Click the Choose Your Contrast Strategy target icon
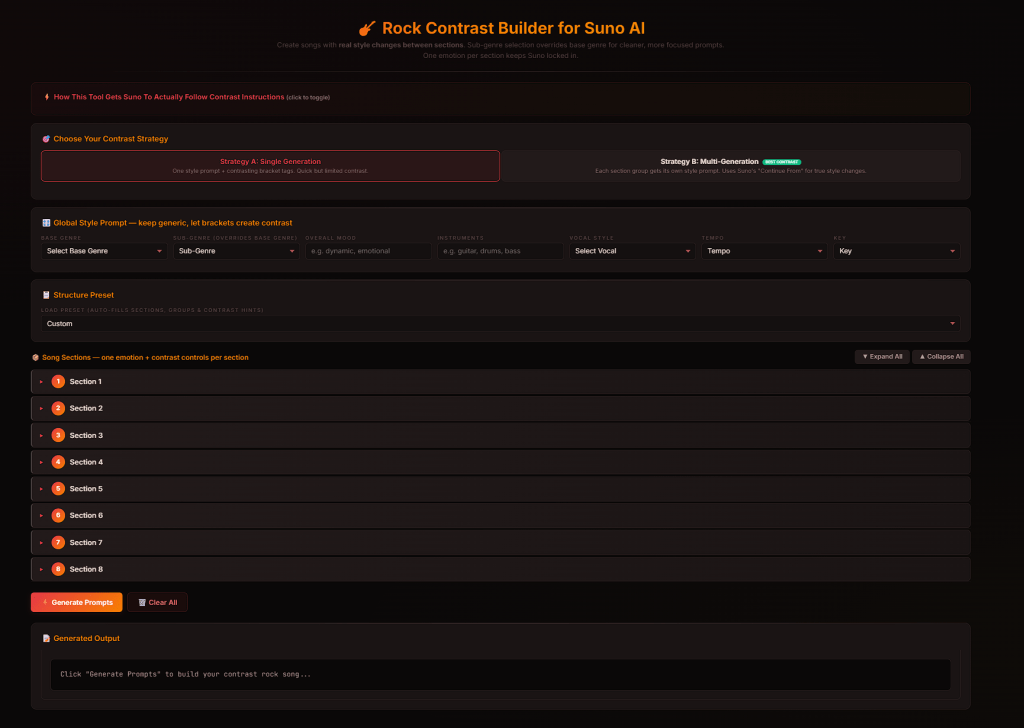 click(46, 139)
